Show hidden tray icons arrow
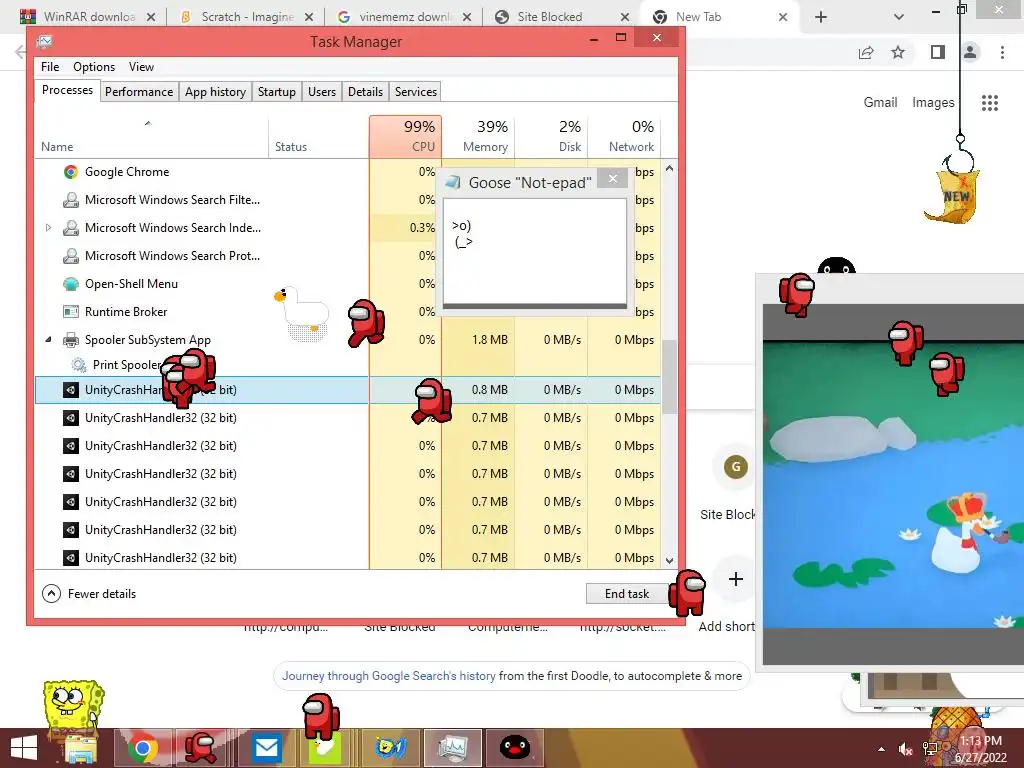 pyautogui.click(x=882, y=749)
